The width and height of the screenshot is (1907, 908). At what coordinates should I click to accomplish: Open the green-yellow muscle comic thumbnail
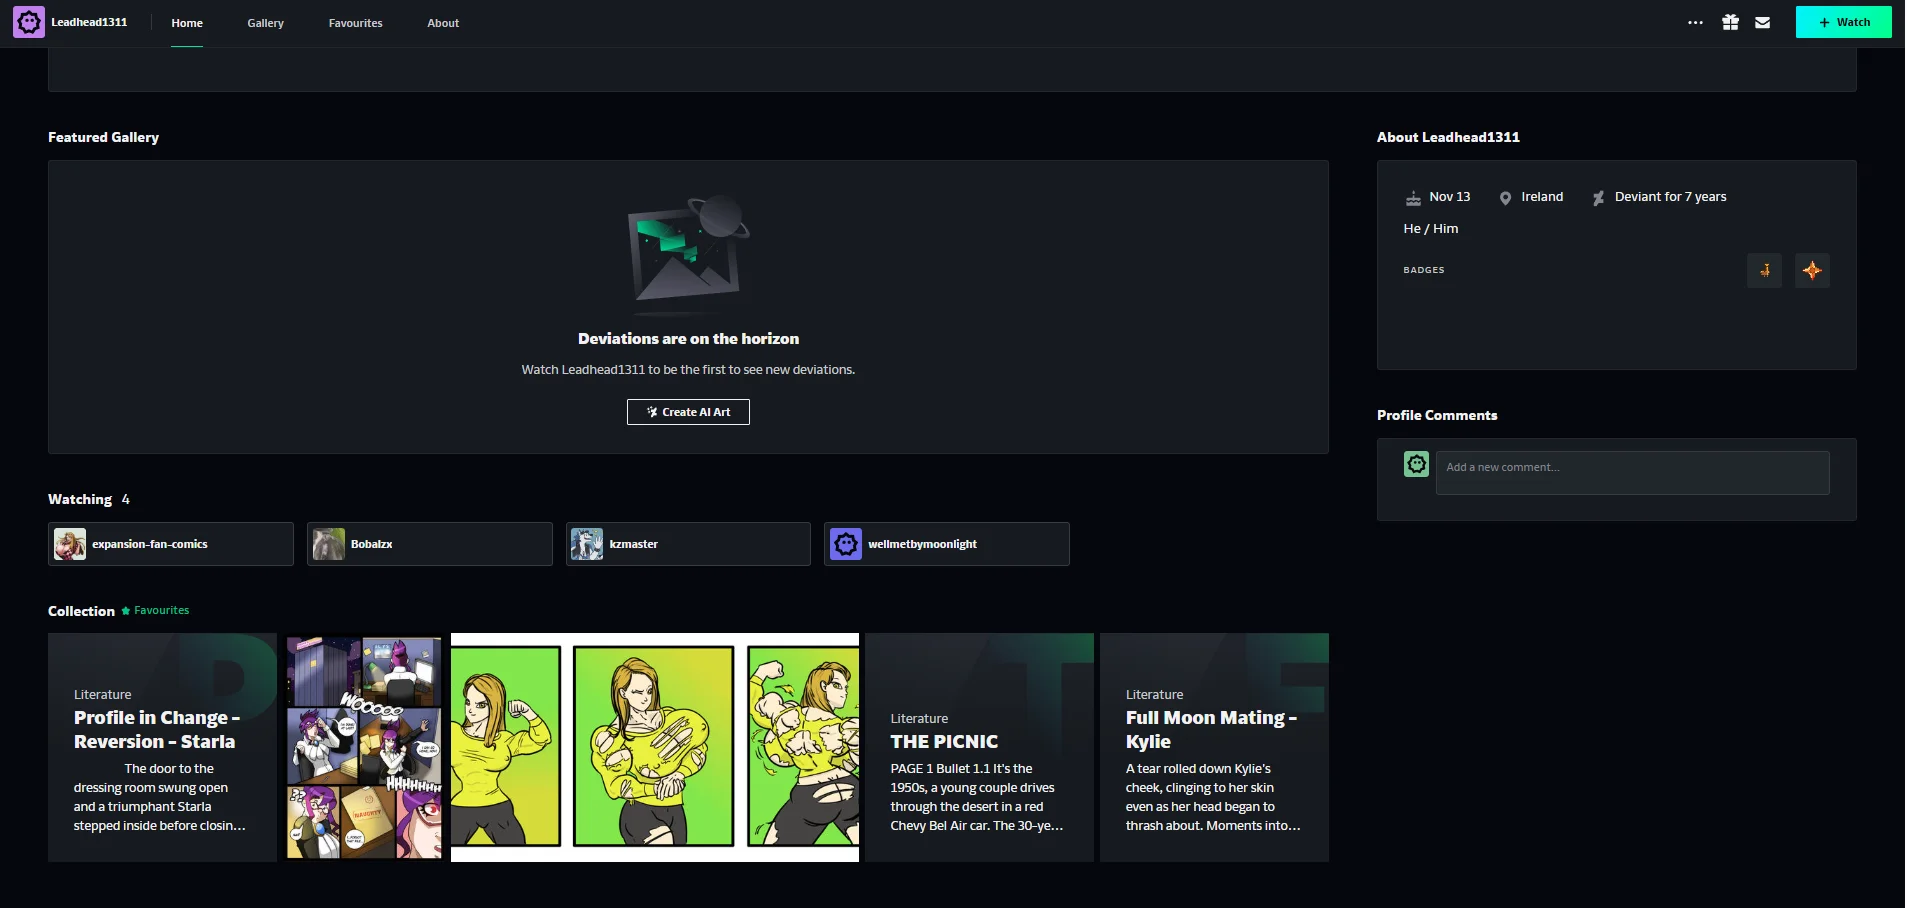[x=655, y=747]
